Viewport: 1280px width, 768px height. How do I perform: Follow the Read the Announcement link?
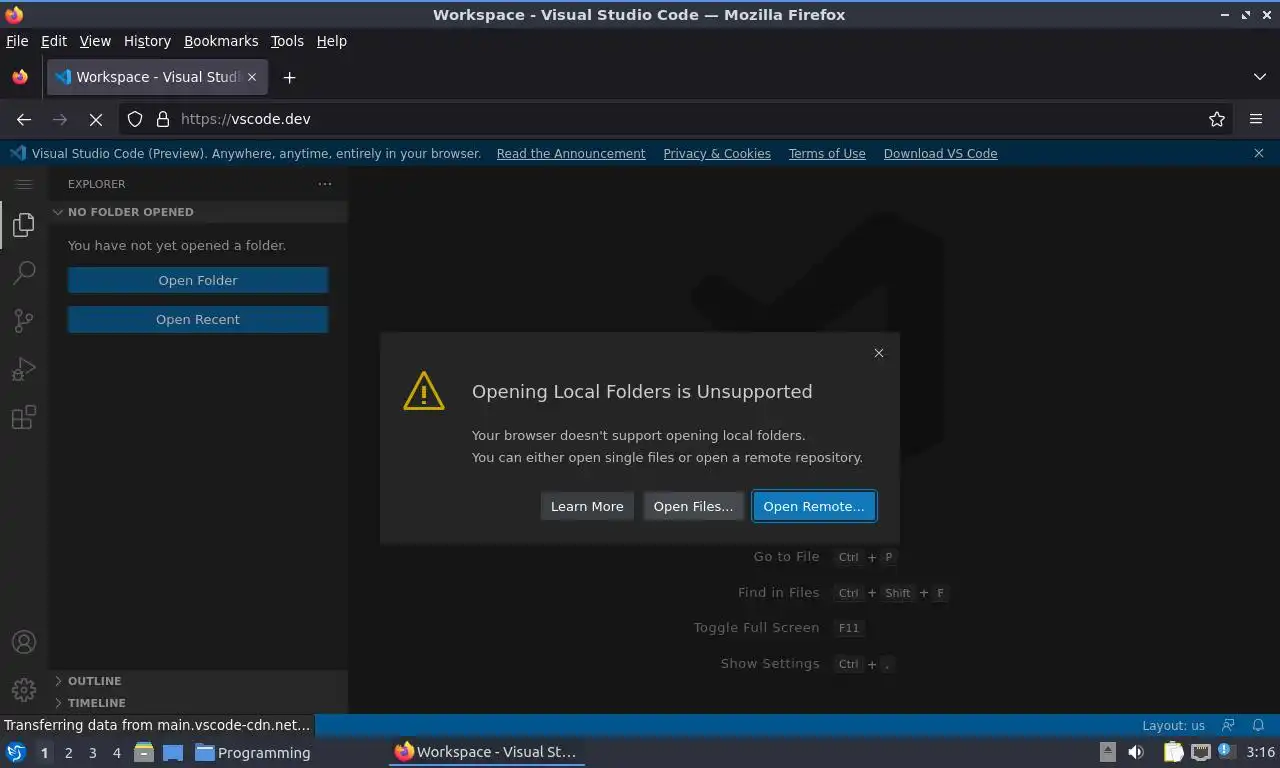click(x=571, y=153)
